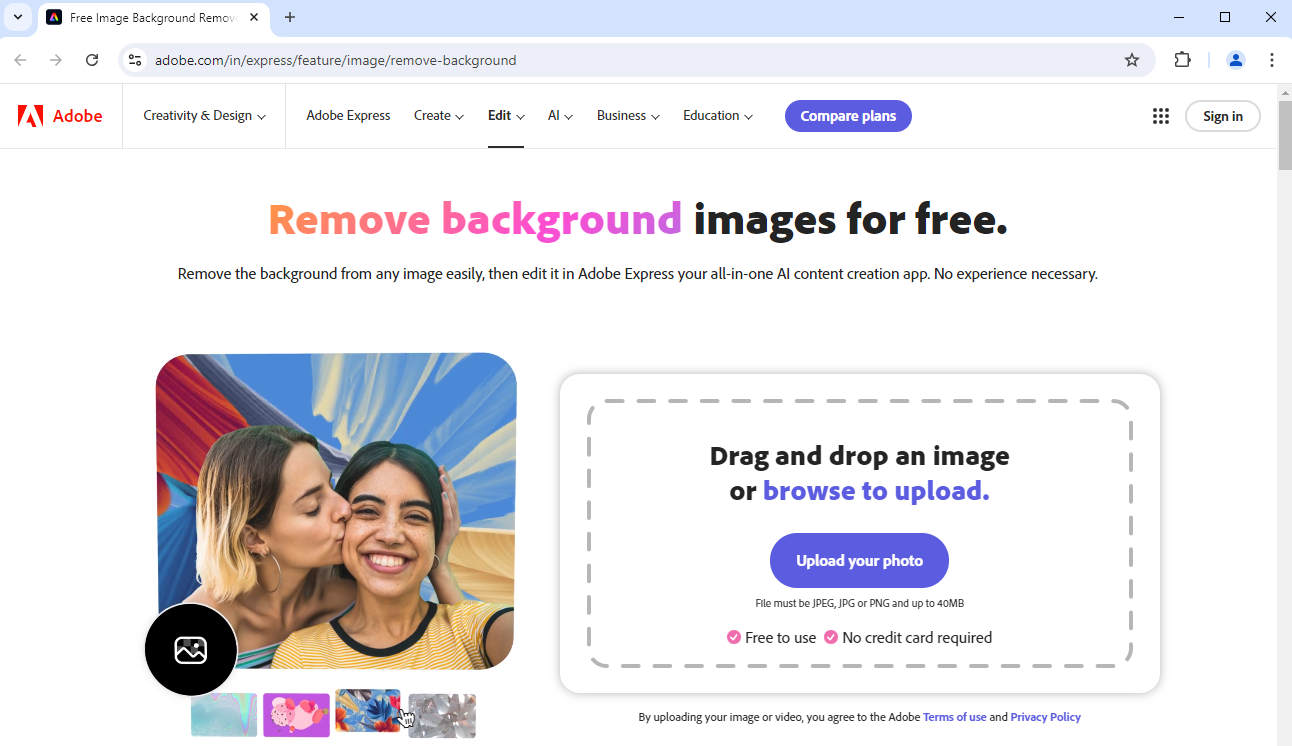
Task: Click the image gallery icon on the photo
Action: [190, 649]
